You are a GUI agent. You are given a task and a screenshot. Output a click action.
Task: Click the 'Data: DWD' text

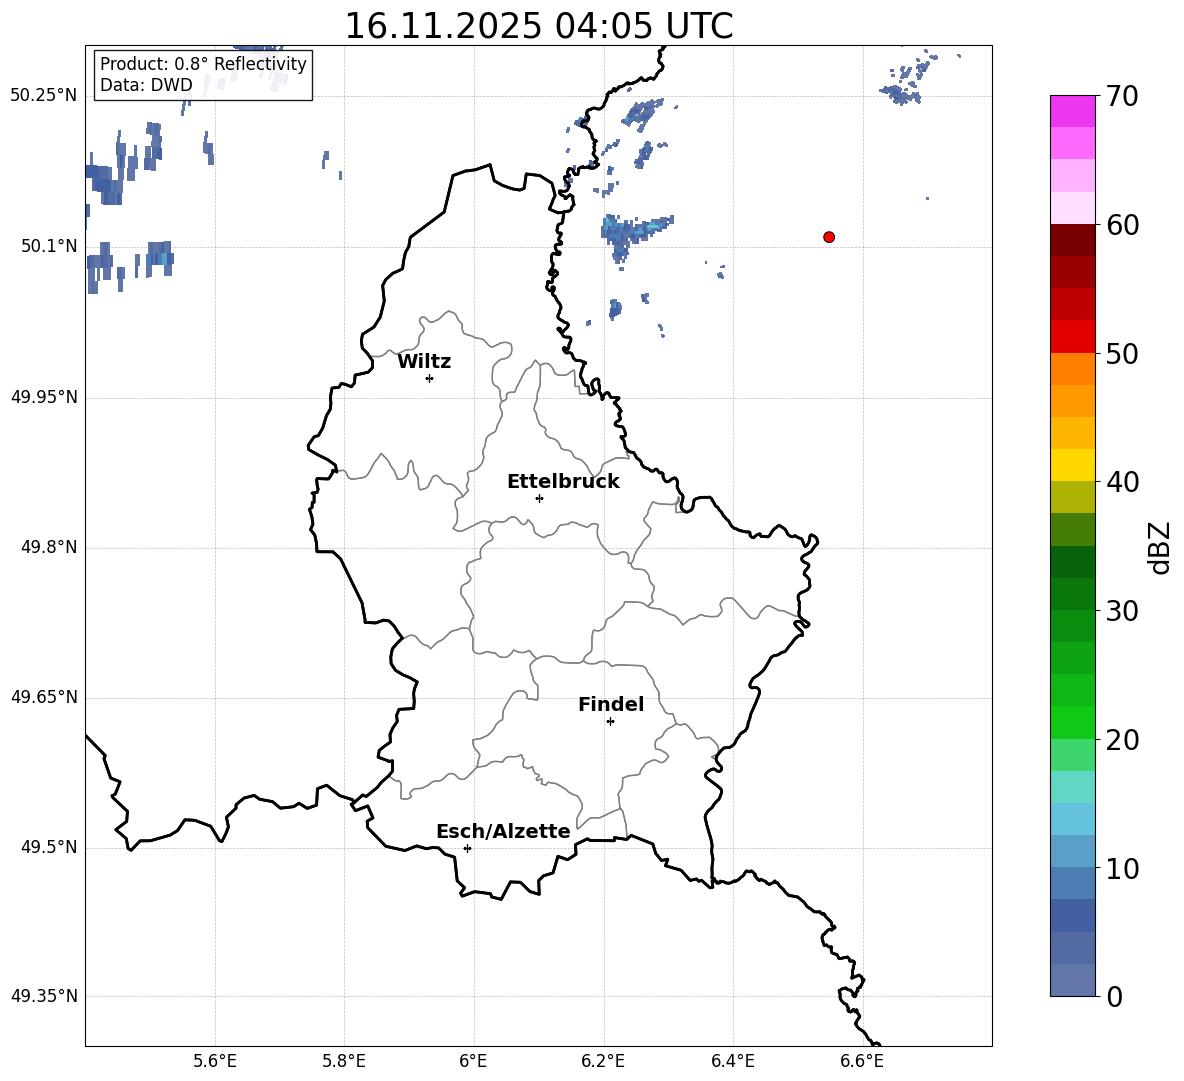tap(146, 85)
